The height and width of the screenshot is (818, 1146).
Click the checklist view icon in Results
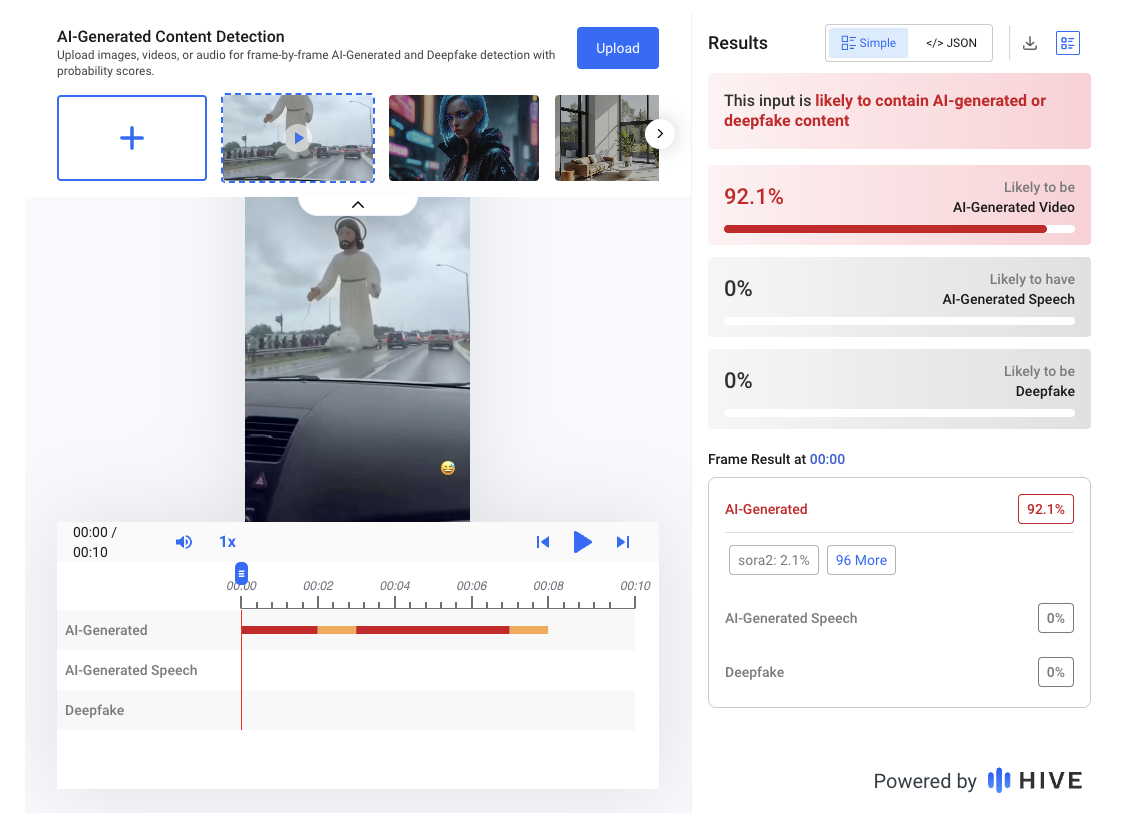coord(1068,43)
